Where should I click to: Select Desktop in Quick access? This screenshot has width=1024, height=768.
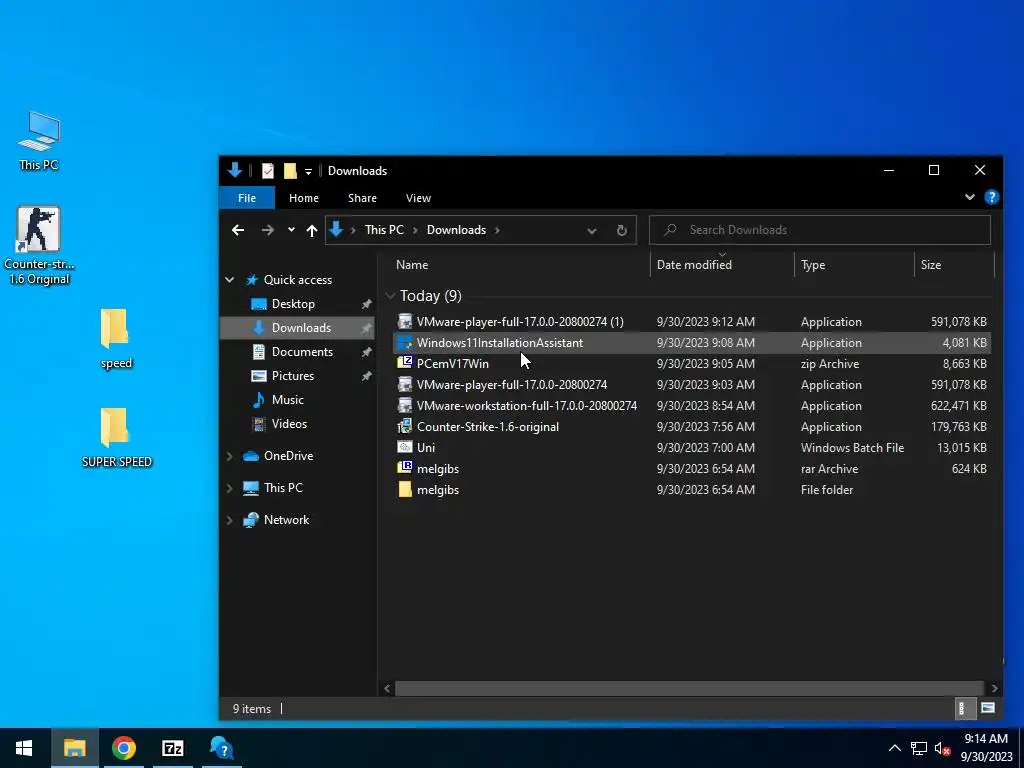click(x=293, y=304)
